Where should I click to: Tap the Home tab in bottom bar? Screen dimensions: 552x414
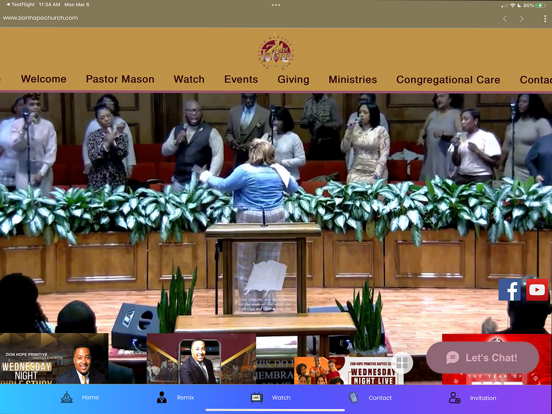[x=80, y=397]
